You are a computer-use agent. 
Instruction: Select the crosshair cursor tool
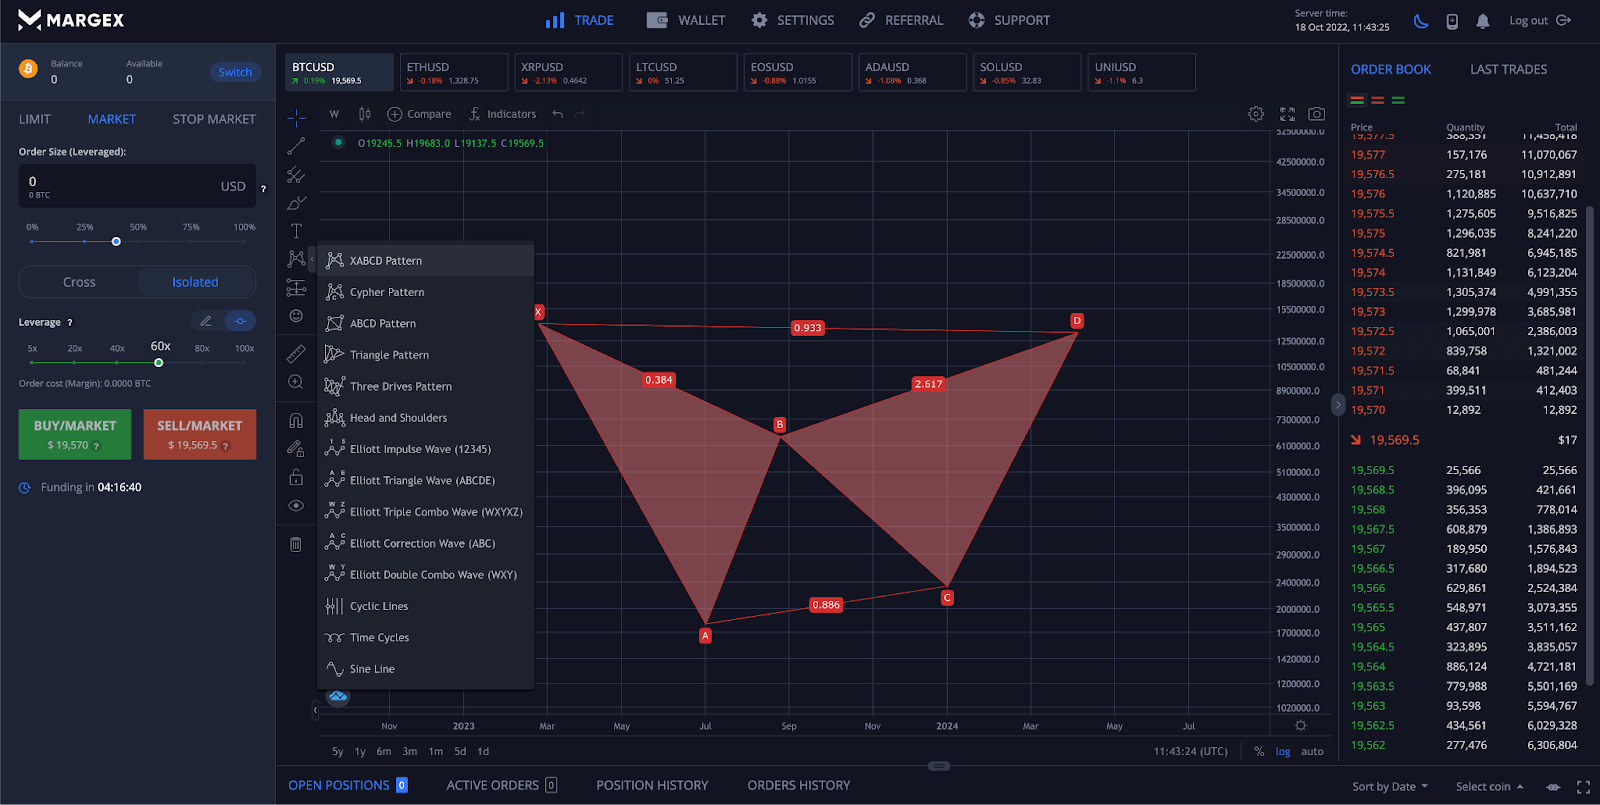point(296,118)
